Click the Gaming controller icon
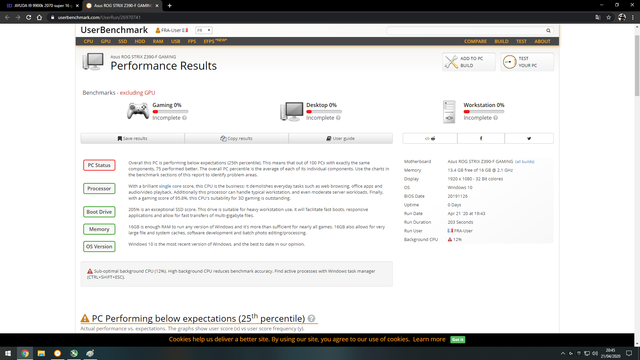The width and height of the screenshot is (640, 360). [x=138, y=111]
